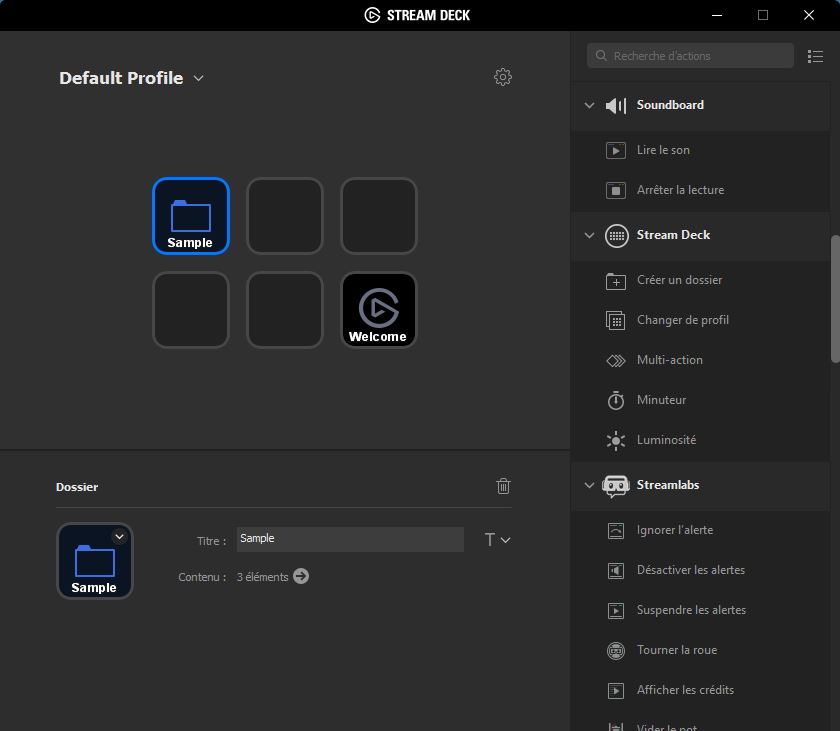
Task: Click the Soundboard speaker icon
Action: (x=616, y=105)
